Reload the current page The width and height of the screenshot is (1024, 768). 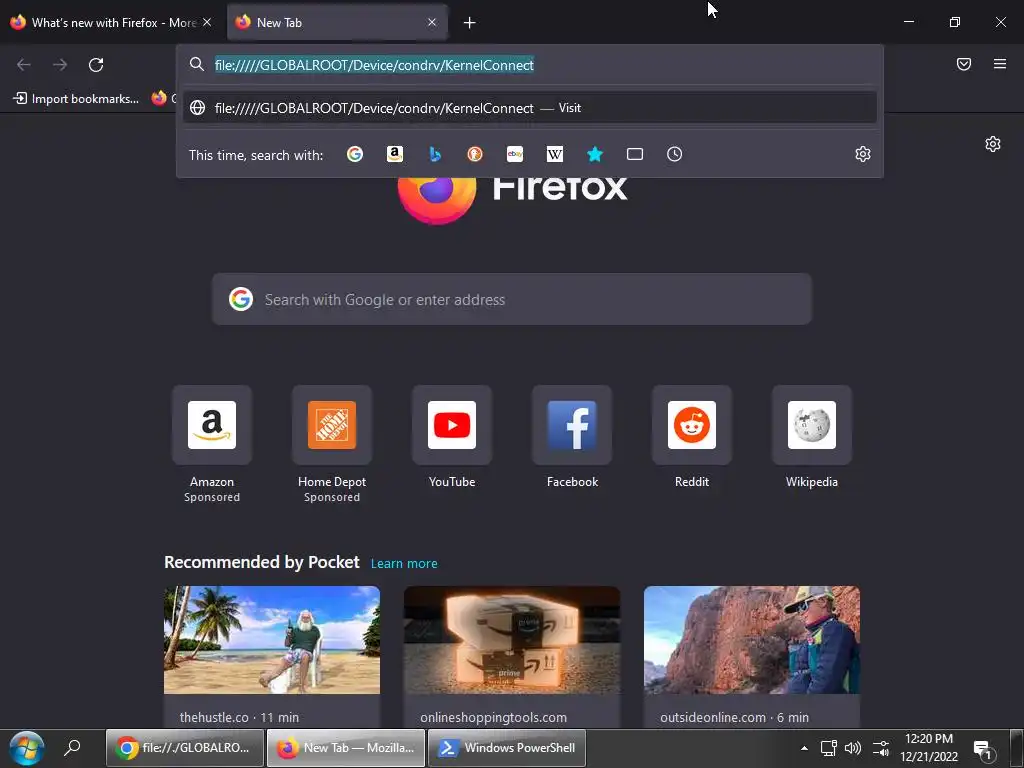96,65
